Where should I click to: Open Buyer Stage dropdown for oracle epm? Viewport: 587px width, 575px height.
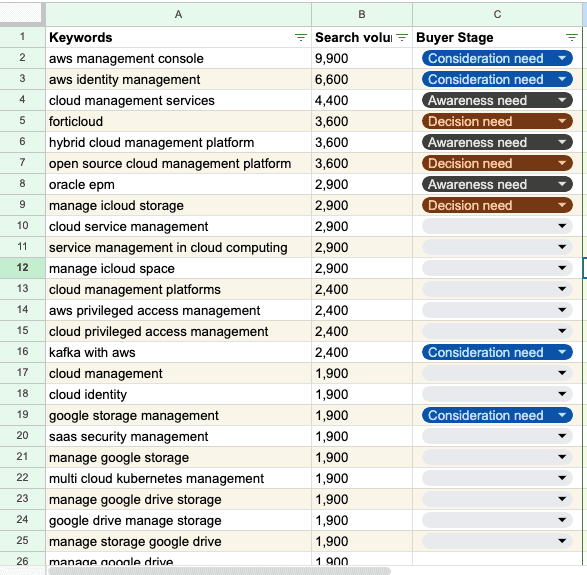[497, 184]
